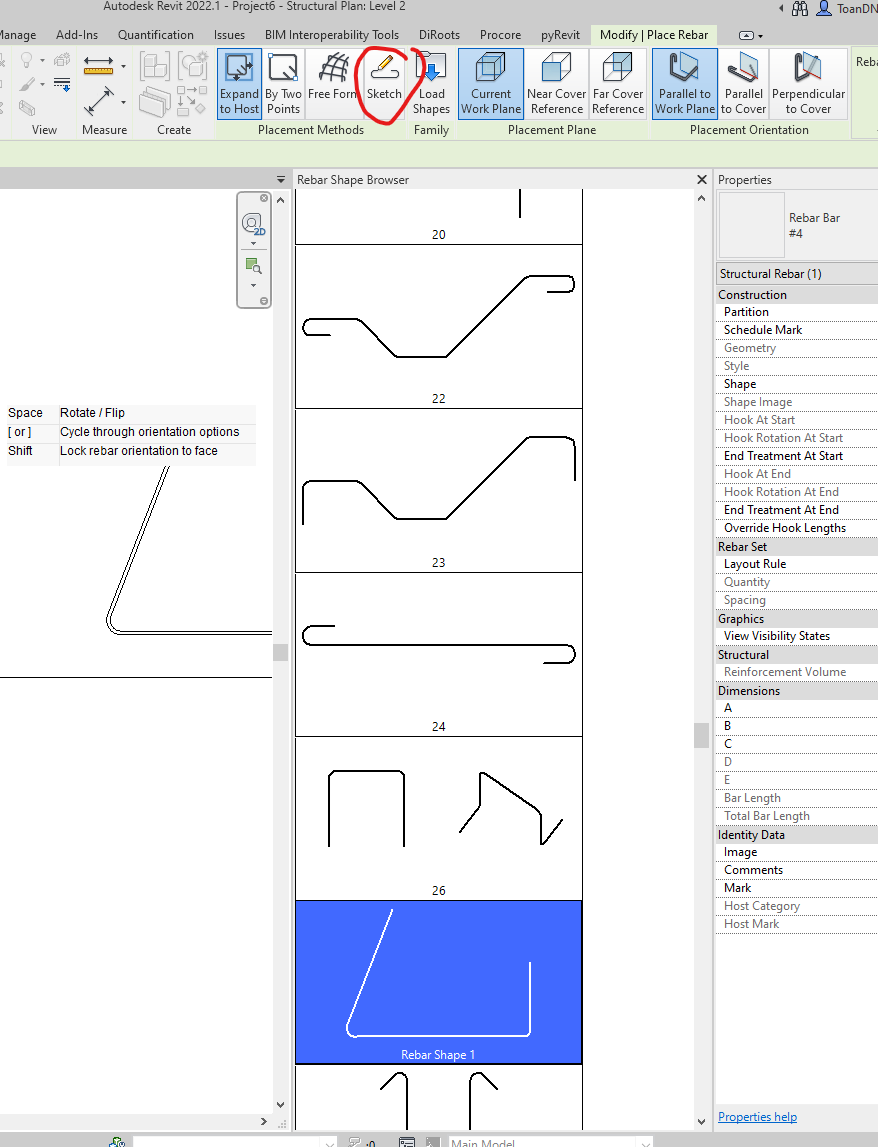
Task: Select rebar shape 24 thumbnail
Action: point(438,654)
